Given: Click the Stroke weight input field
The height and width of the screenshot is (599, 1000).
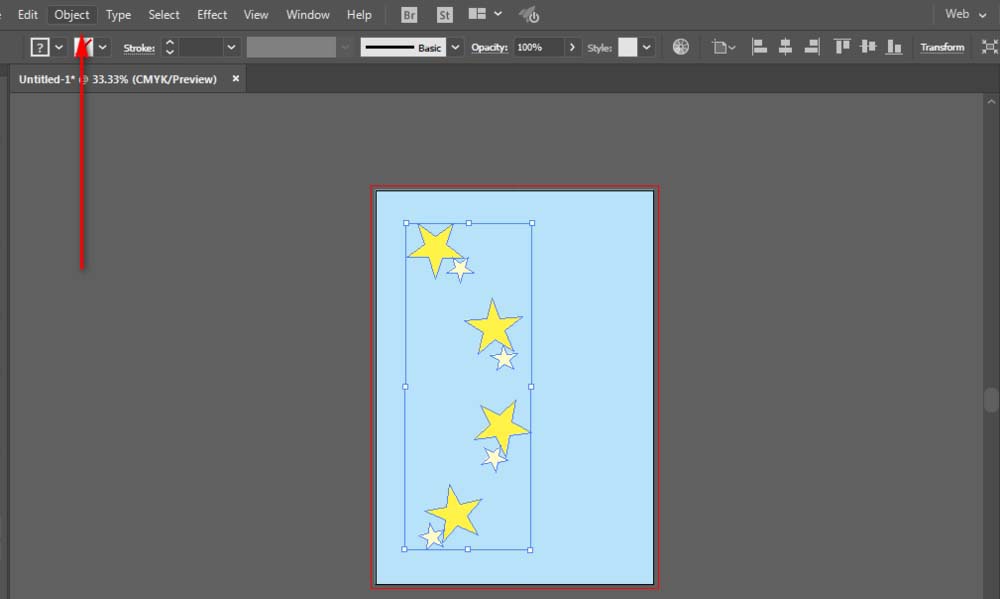Looking at the screenshot, I should tap(201, 47).
